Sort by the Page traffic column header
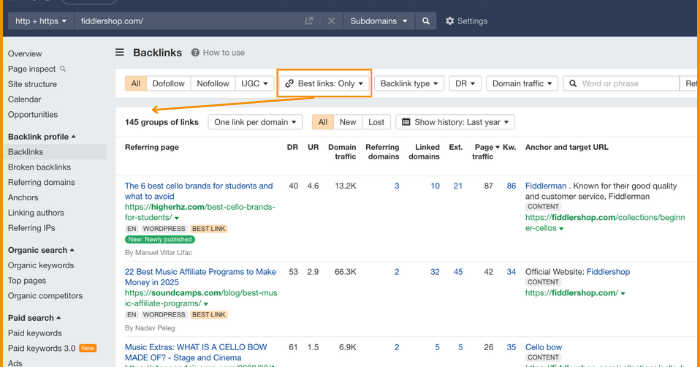Viewport: 700px width, 367px height. pos(484,152)
